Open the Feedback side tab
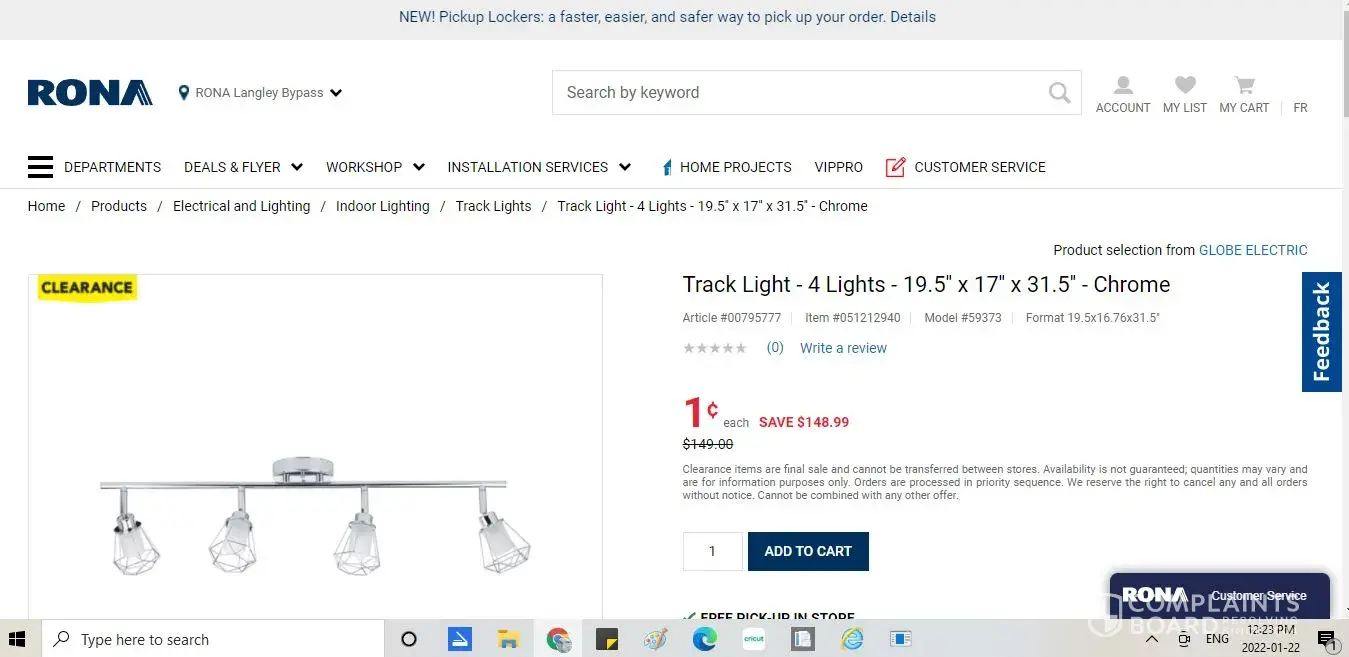The width and height of the screenshot is (1349, 657). [1321, 332]
